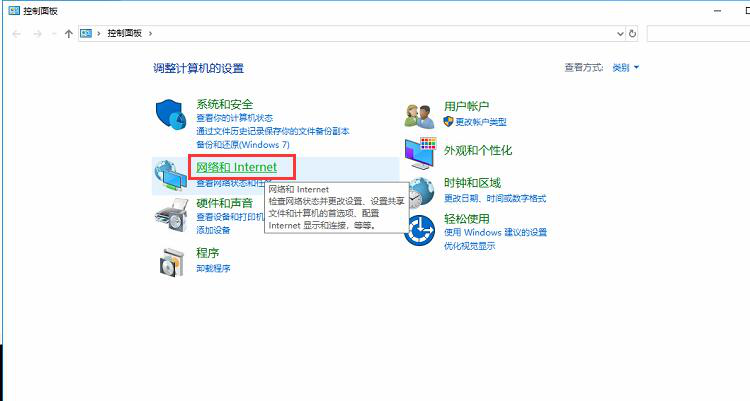The height and width of the screenshot is (401, 750).
Task: Click the 网络和 Internet globe icon
Action: 171,176
